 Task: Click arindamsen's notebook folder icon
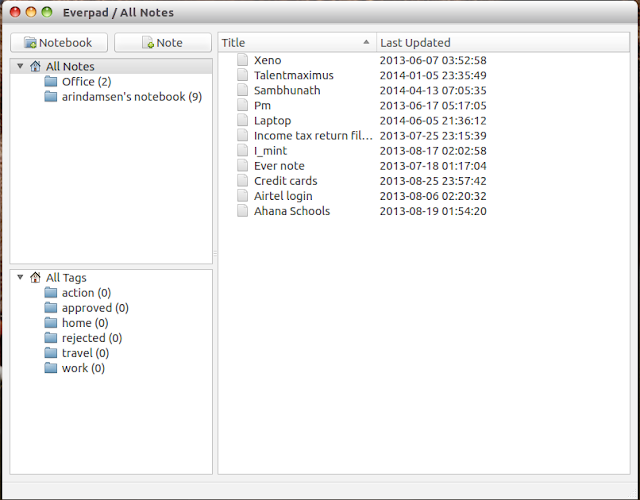(51, 96)
